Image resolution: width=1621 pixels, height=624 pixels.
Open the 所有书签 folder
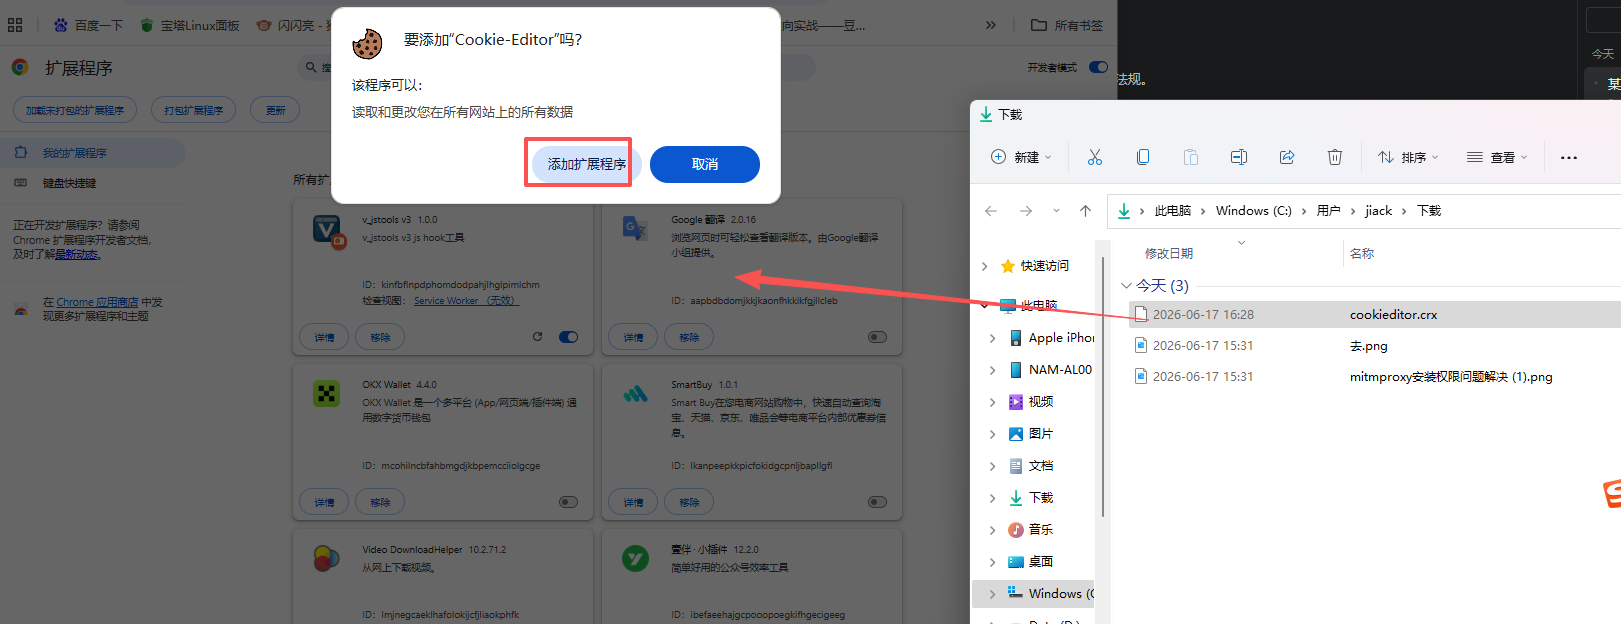(x=1067, y=25)
